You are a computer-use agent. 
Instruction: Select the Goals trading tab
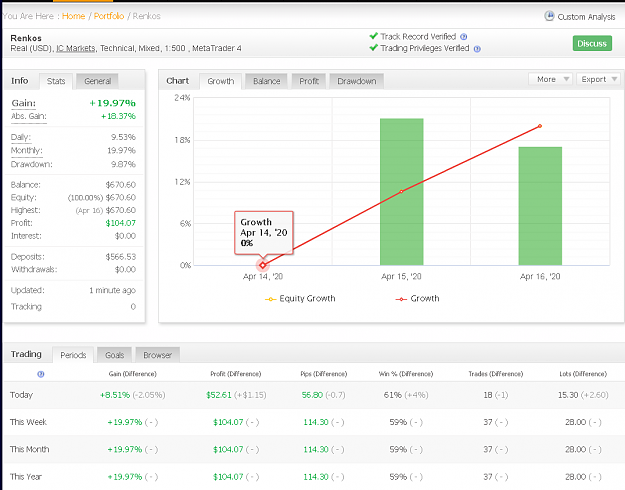[x=114, y=355]
